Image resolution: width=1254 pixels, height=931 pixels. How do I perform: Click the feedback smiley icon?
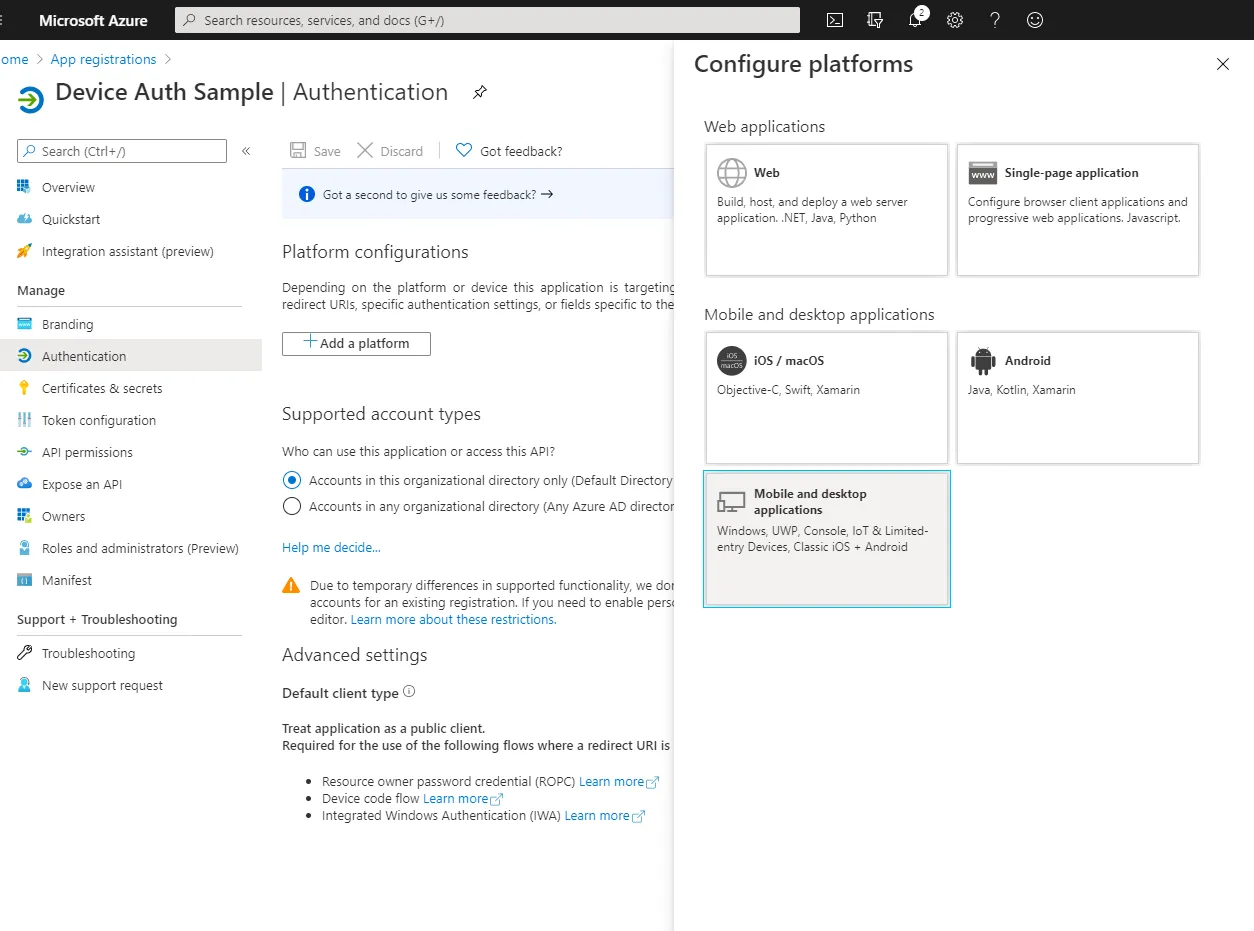pos(1035,20)
